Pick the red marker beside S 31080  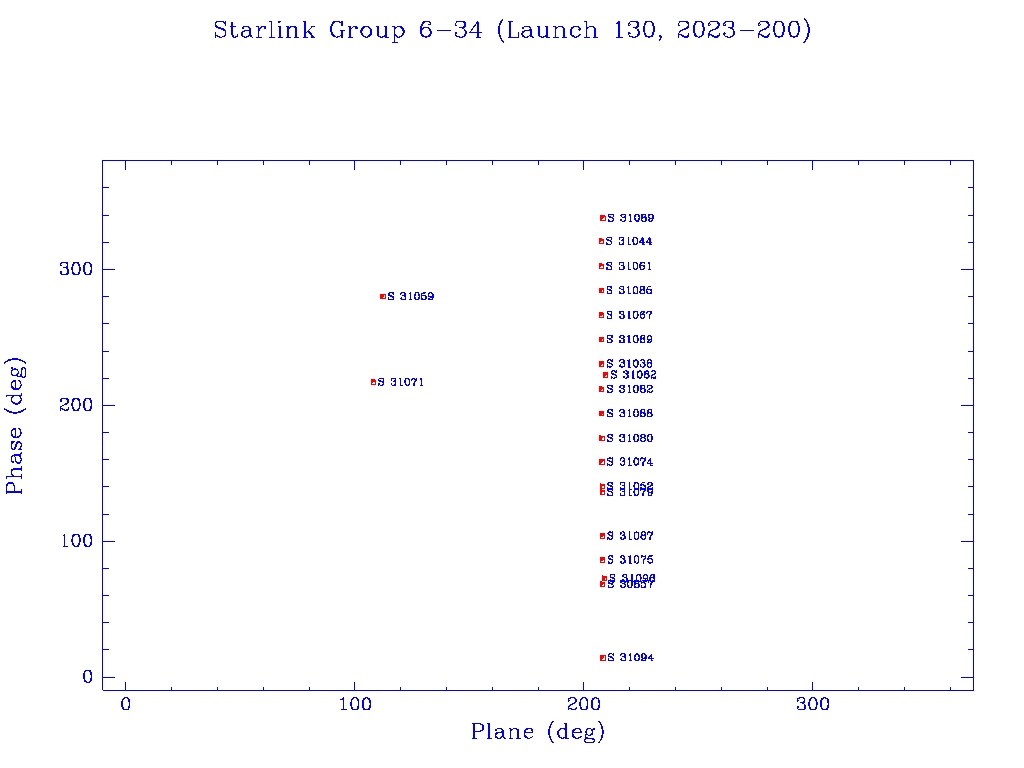click(602, 438)
